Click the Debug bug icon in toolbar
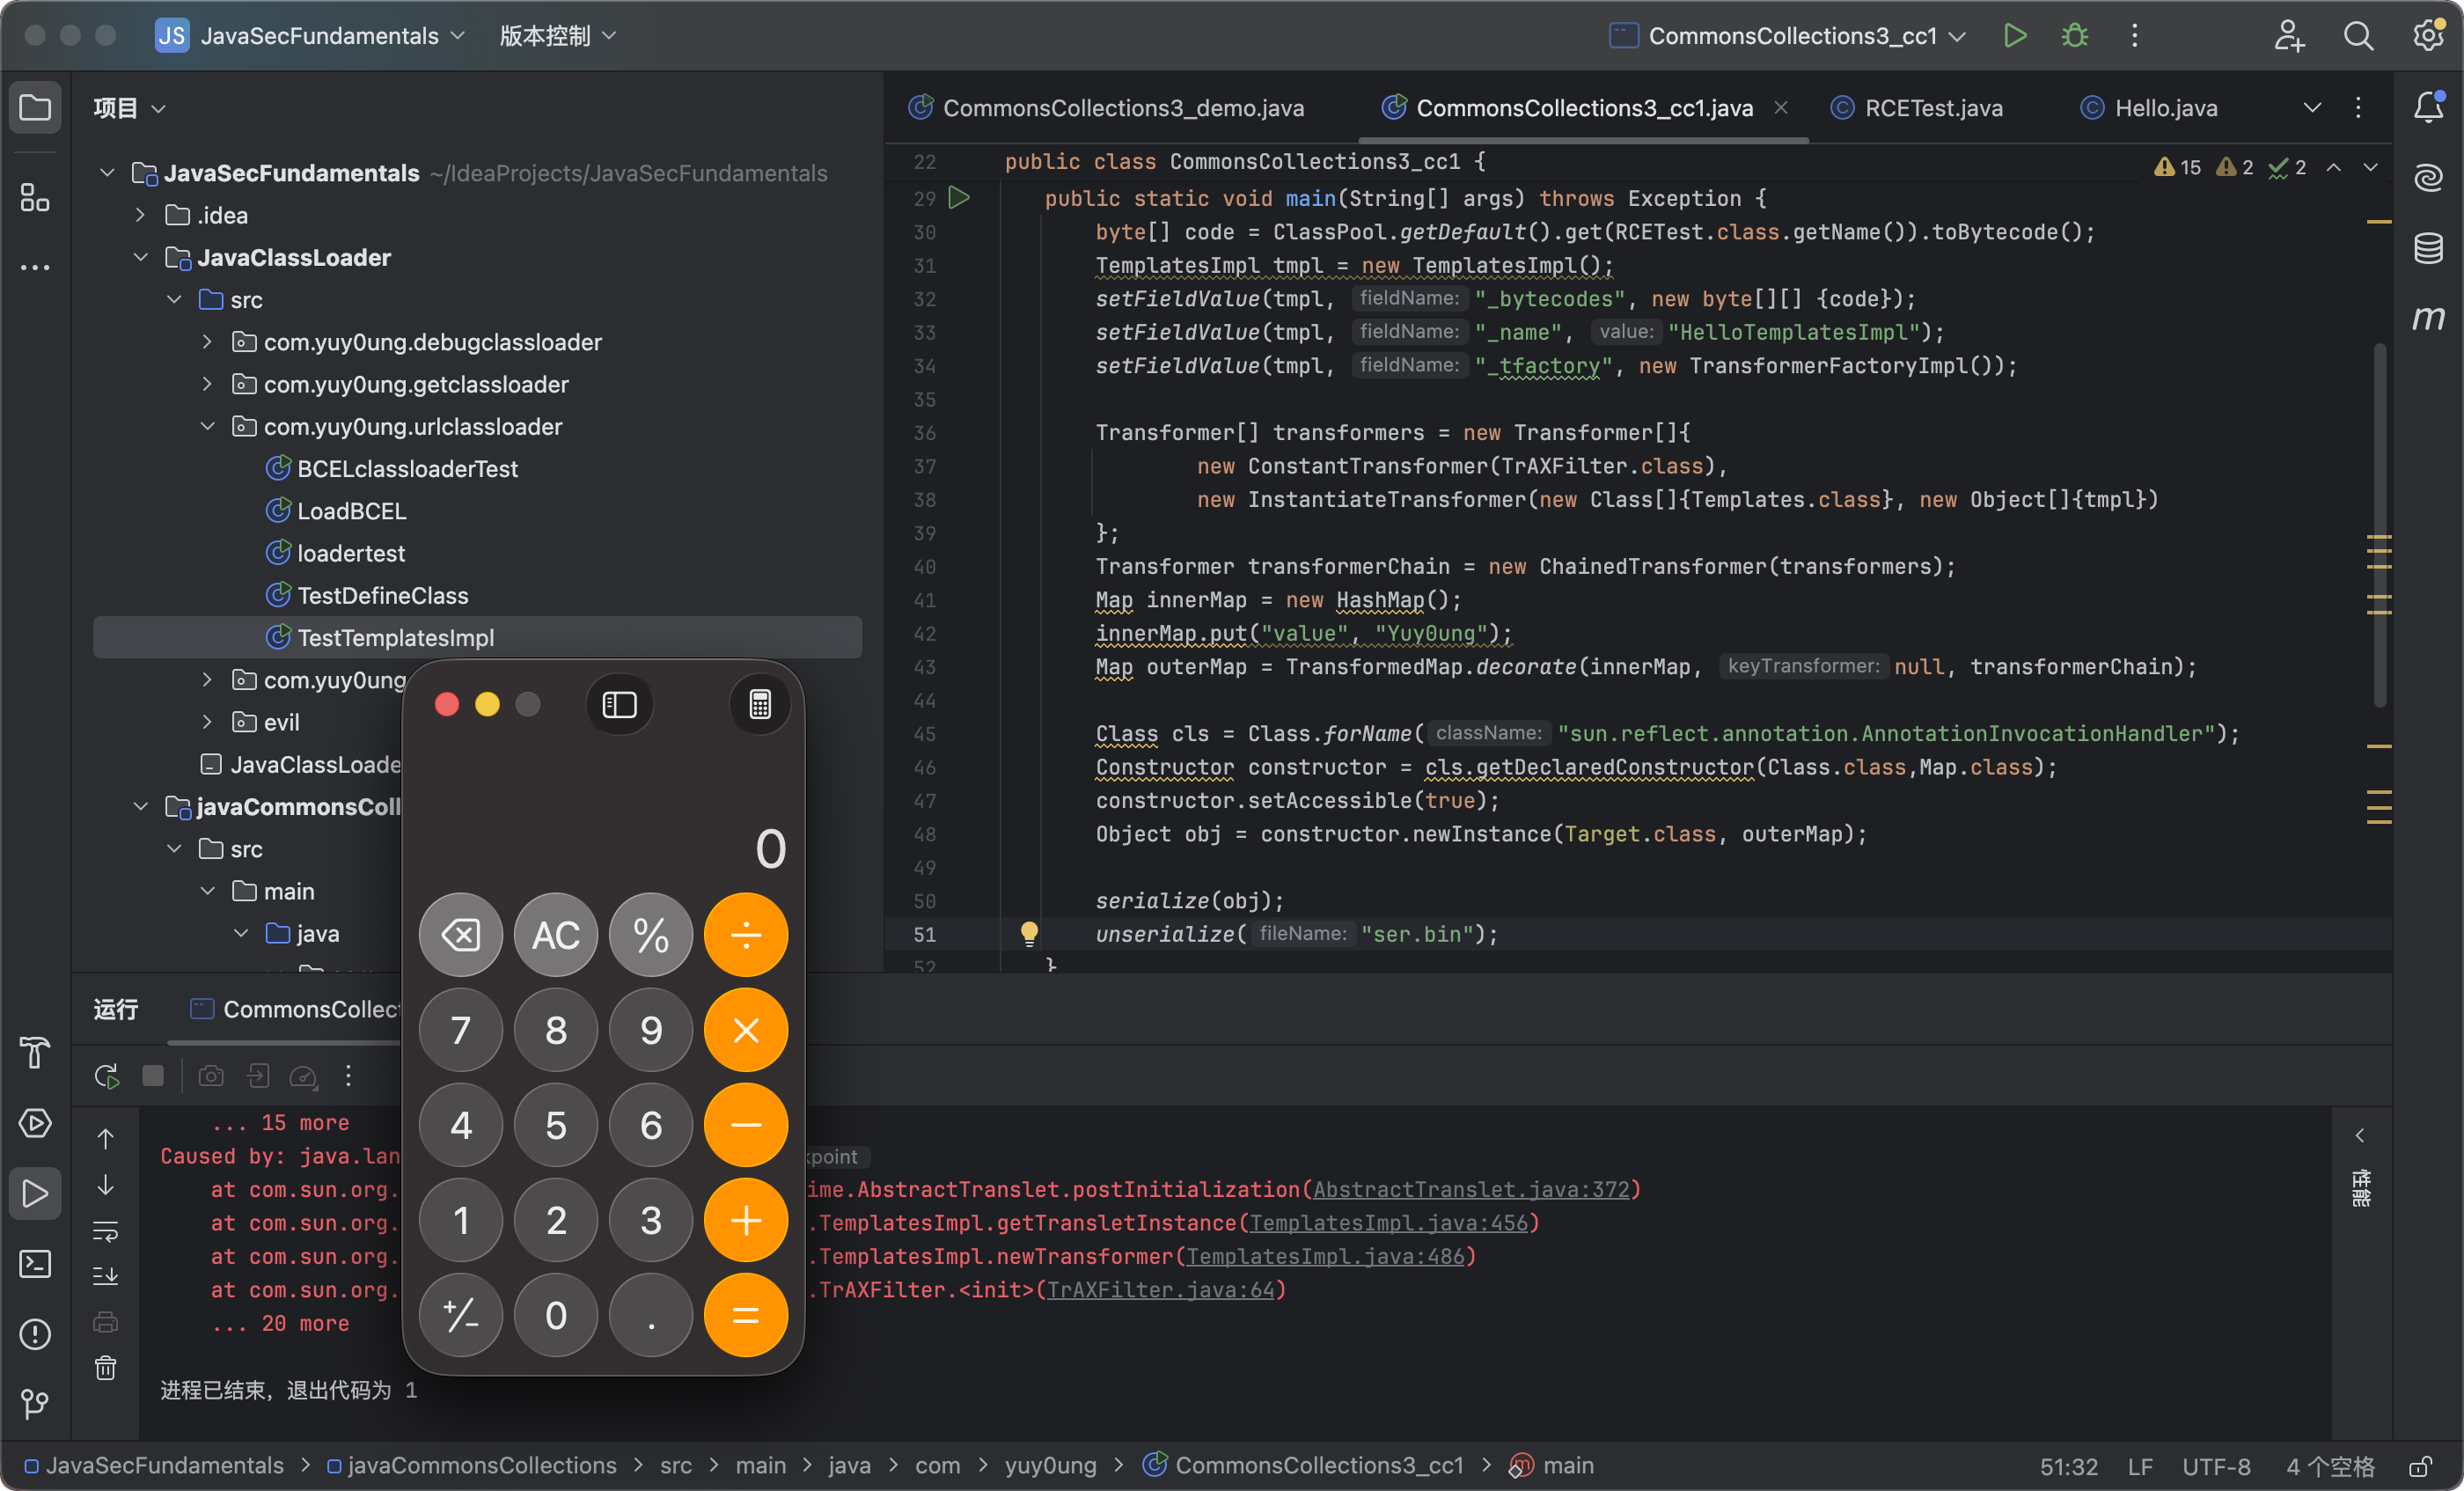 tap(2074, 36)
